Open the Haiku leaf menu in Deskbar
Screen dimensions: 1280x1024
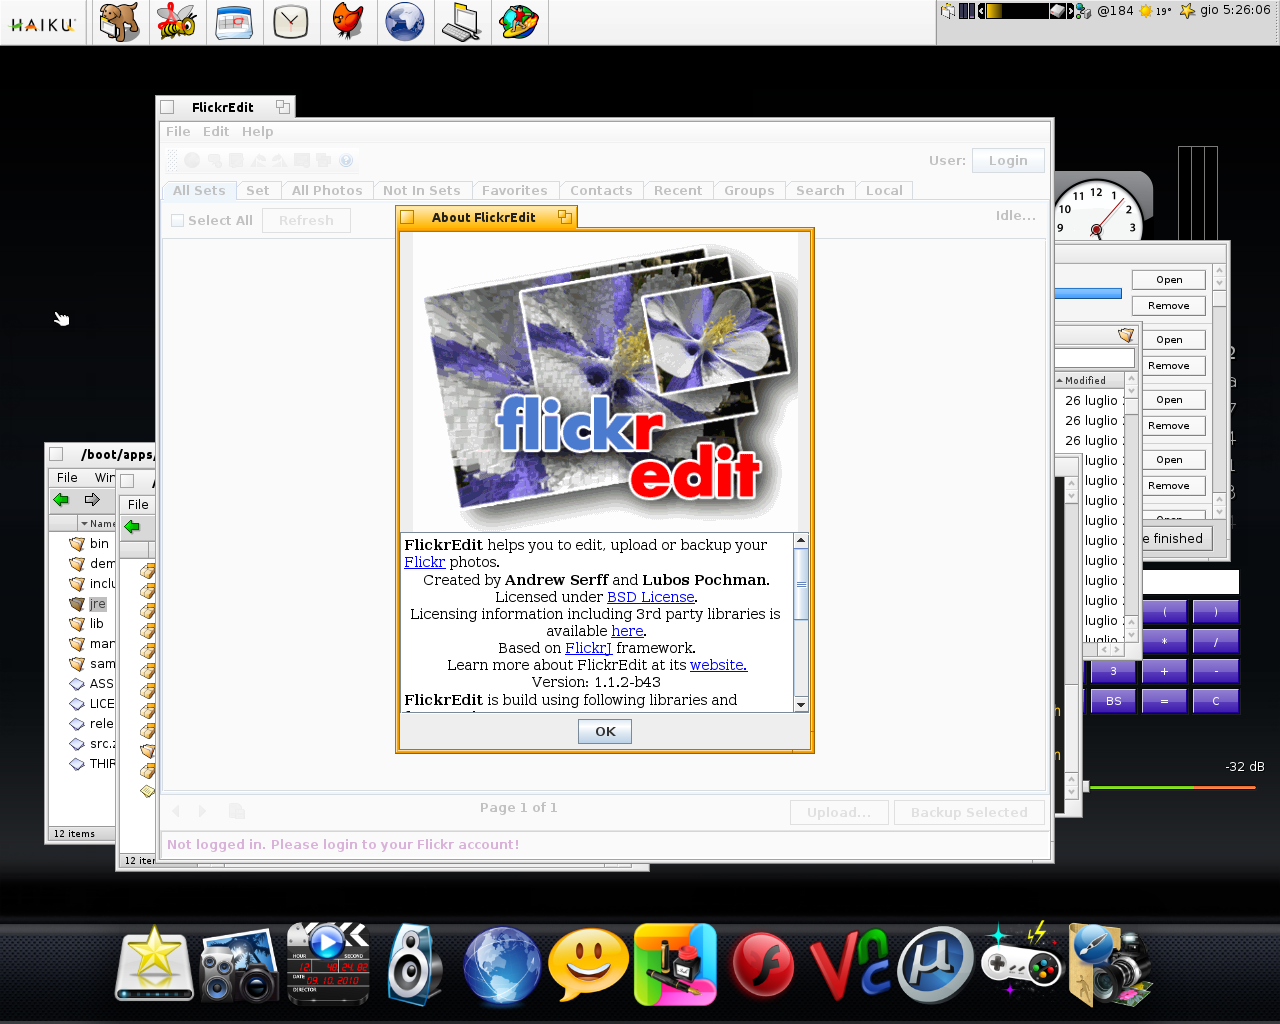[x=43, y=24]
